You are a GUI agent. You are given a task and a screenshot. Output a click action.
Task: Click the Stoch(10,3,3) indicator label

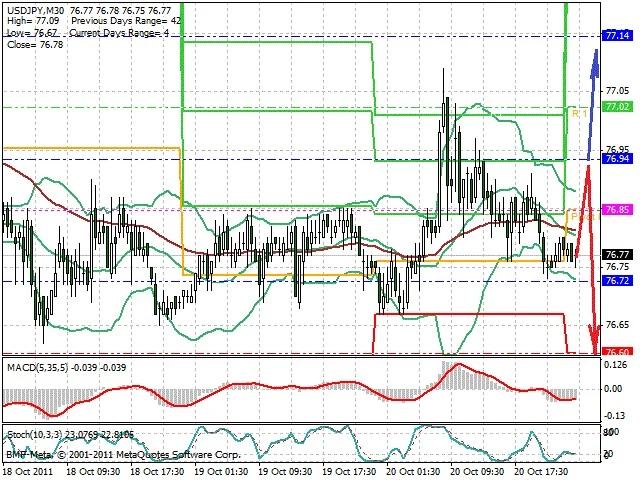[x=39, y=435]
